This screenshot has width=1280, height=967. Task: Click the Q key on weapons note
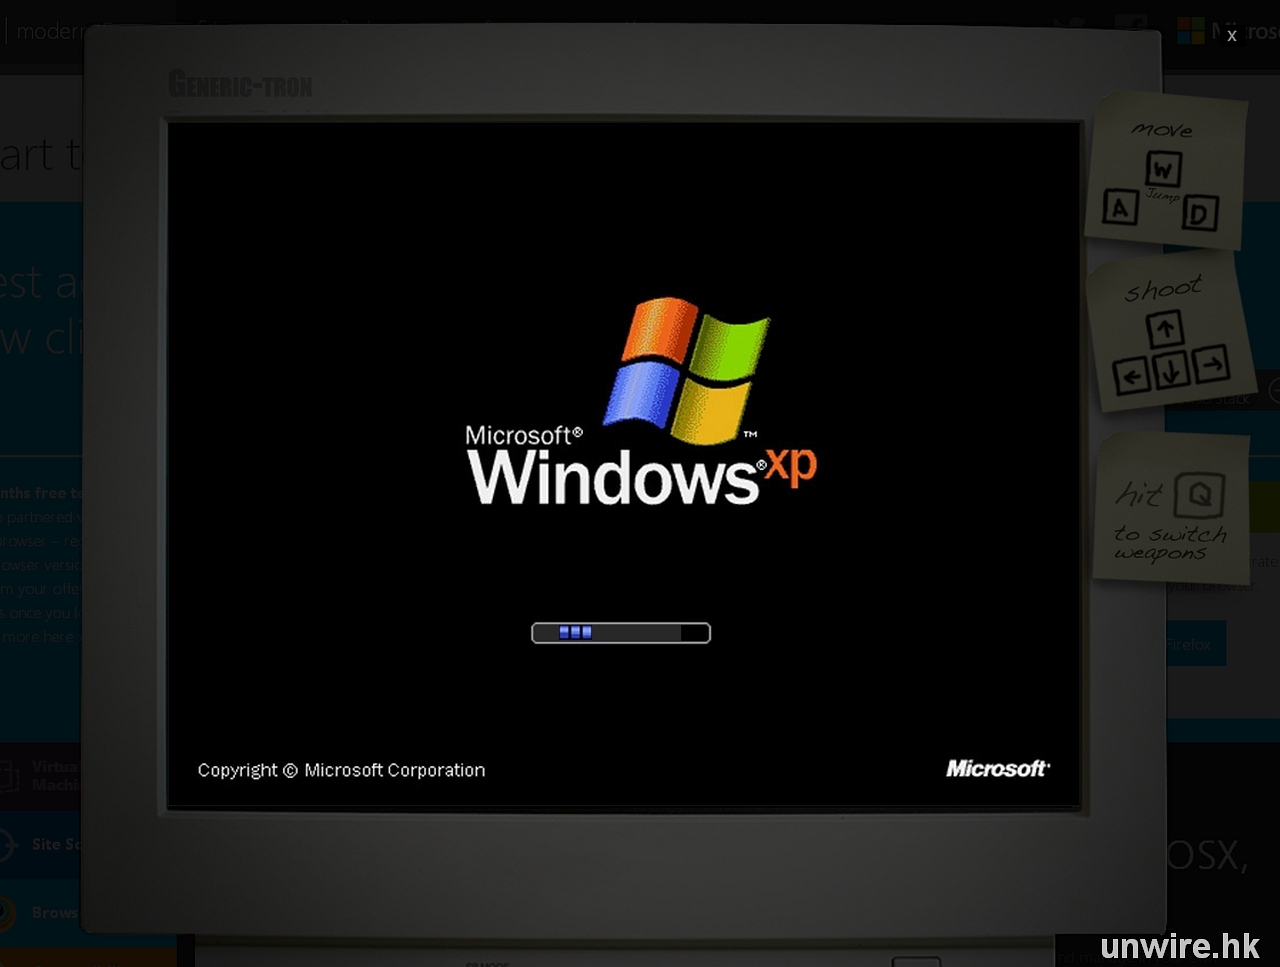point(1199,494)
